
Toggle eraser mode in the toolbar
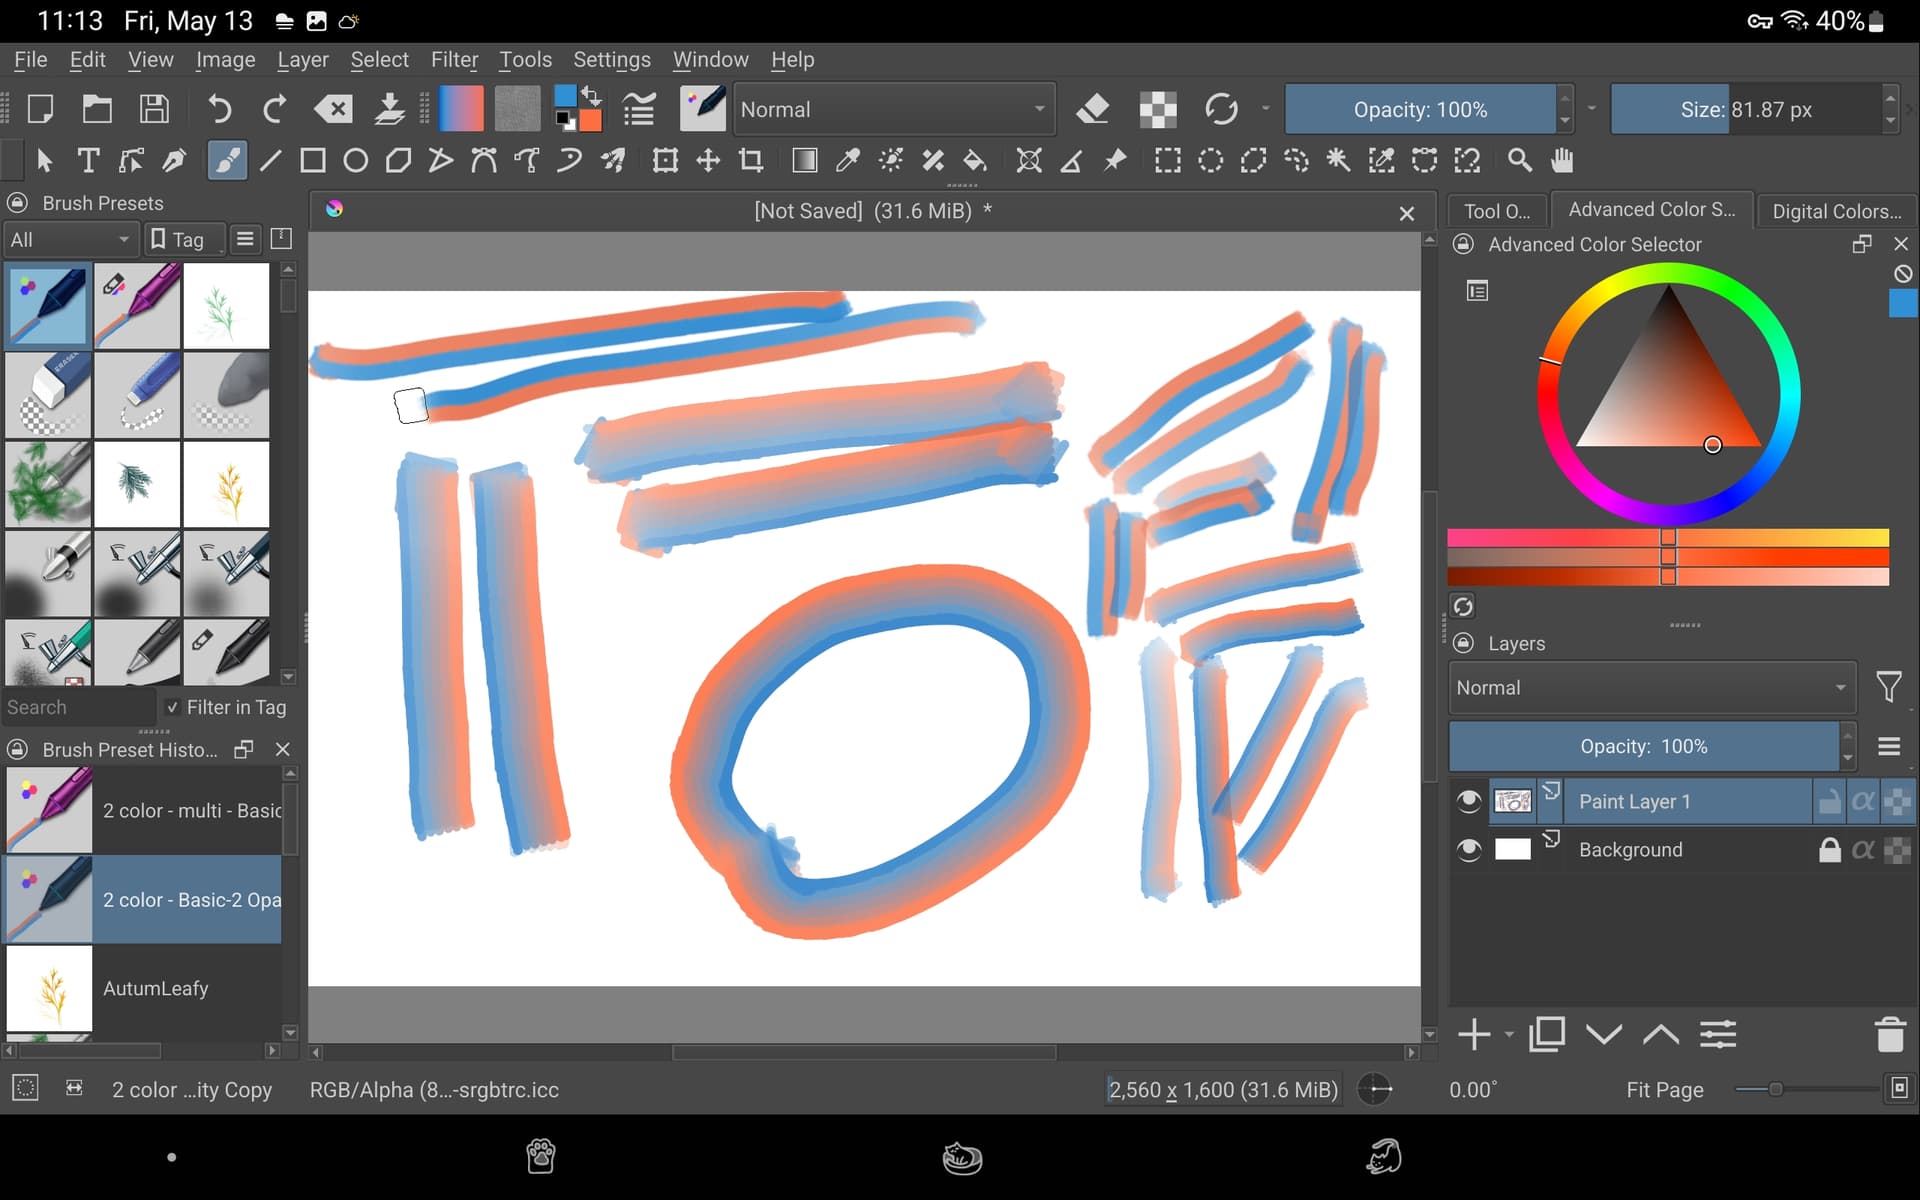pos(1093,109)
